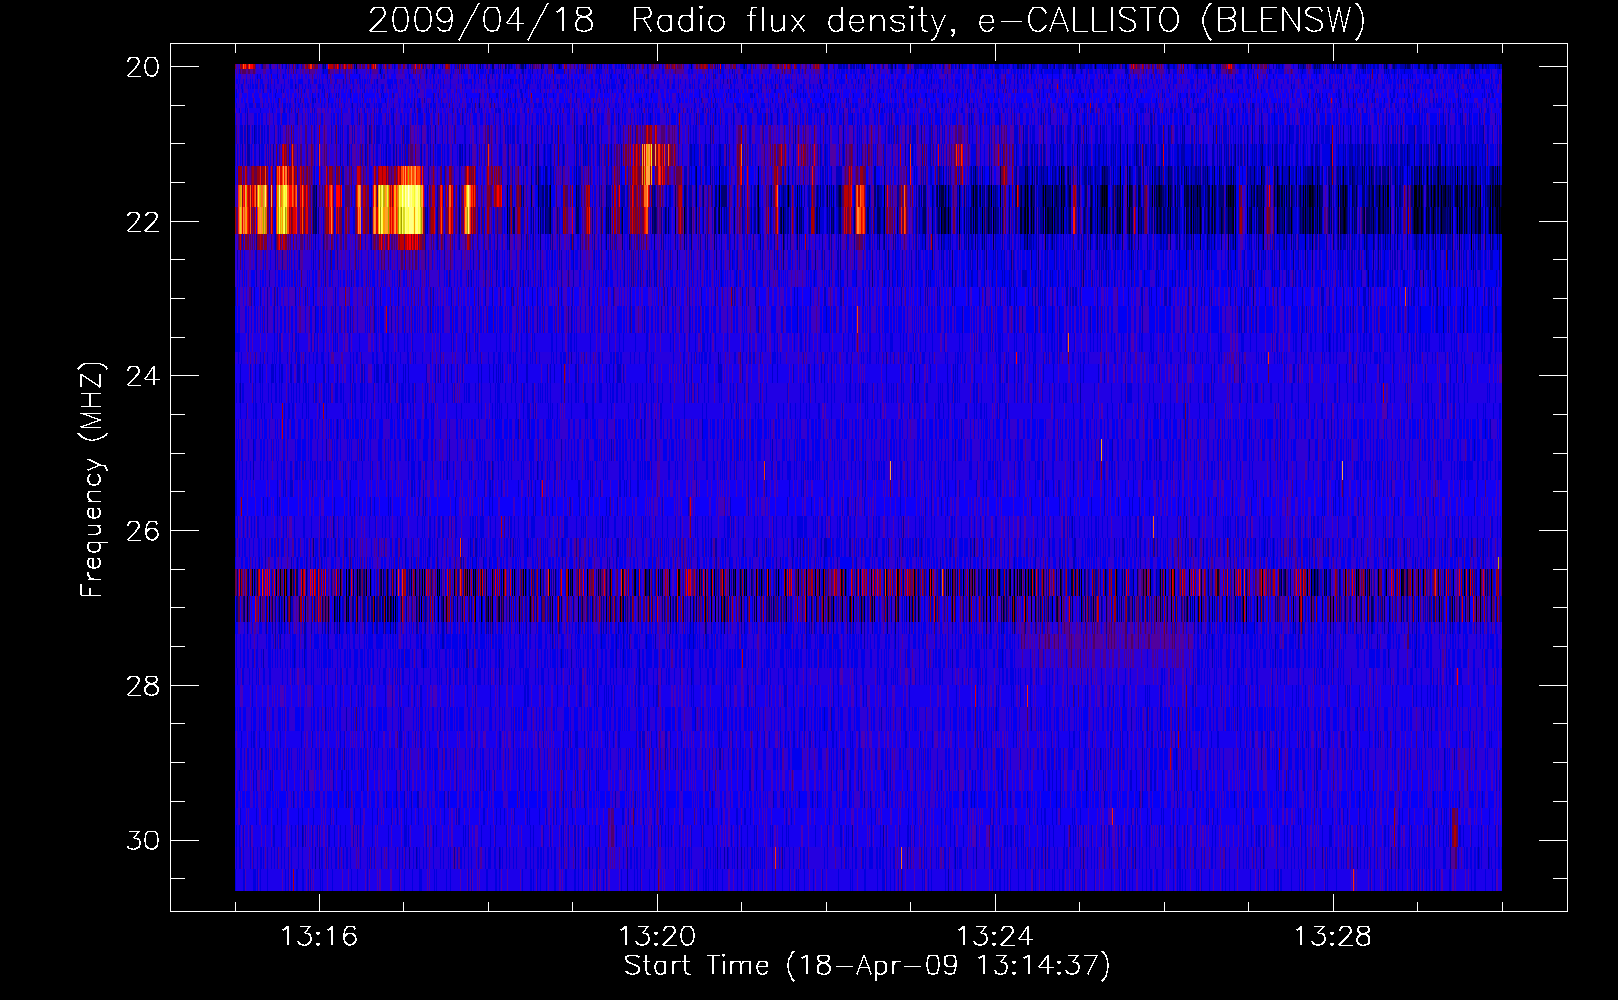Click the "Frequency (MHZ)" axis label
Image resolution: width=1618 pixels, height=1000 pixels.
[x=91, y=480]
